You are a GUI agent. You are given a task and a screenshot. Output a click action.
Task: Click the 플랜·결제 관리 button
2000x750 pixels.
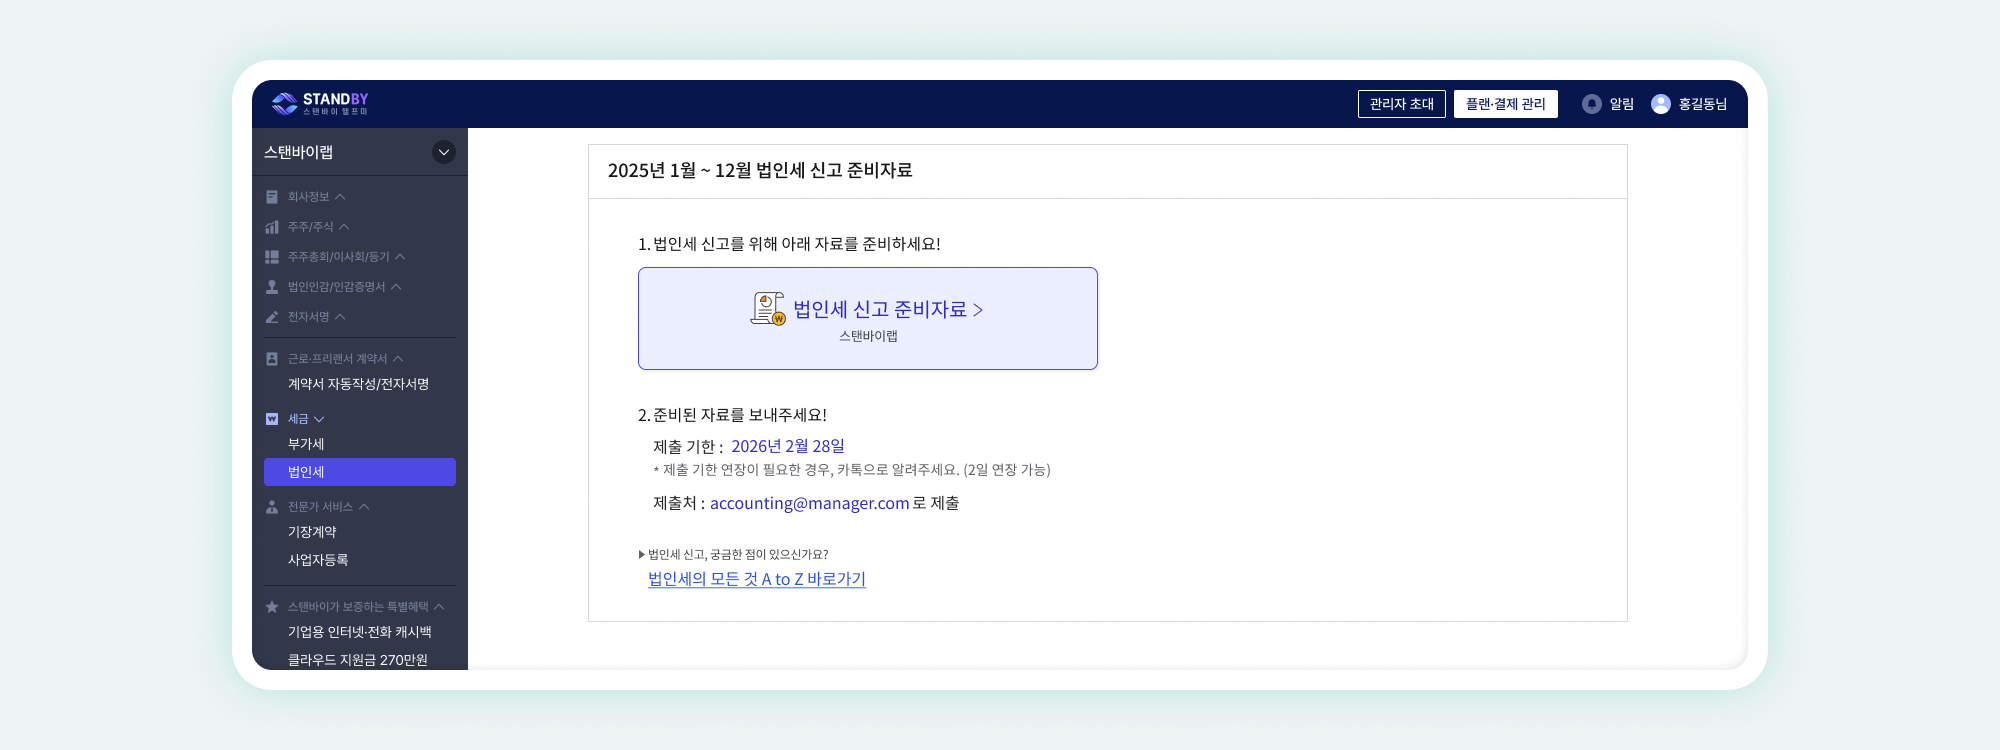click(1506, 104)
